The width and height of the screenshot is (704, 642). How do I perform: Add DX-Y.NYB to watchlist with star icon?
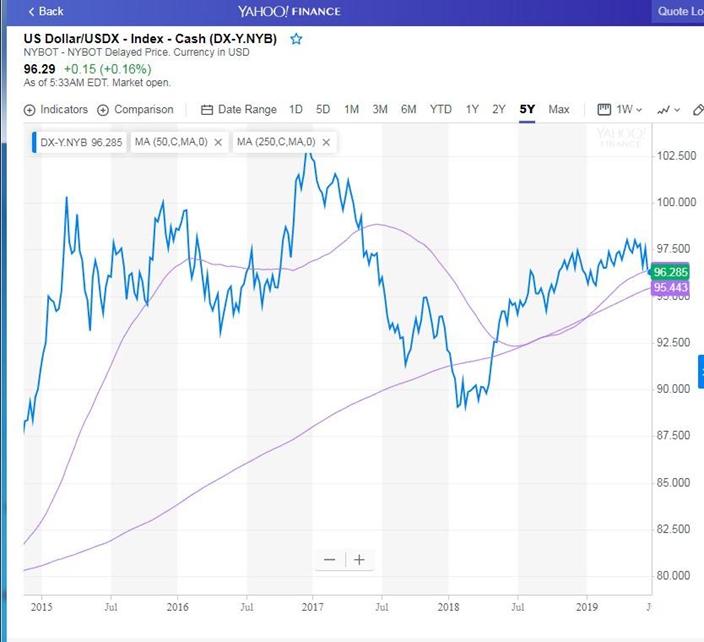(296, 39)
